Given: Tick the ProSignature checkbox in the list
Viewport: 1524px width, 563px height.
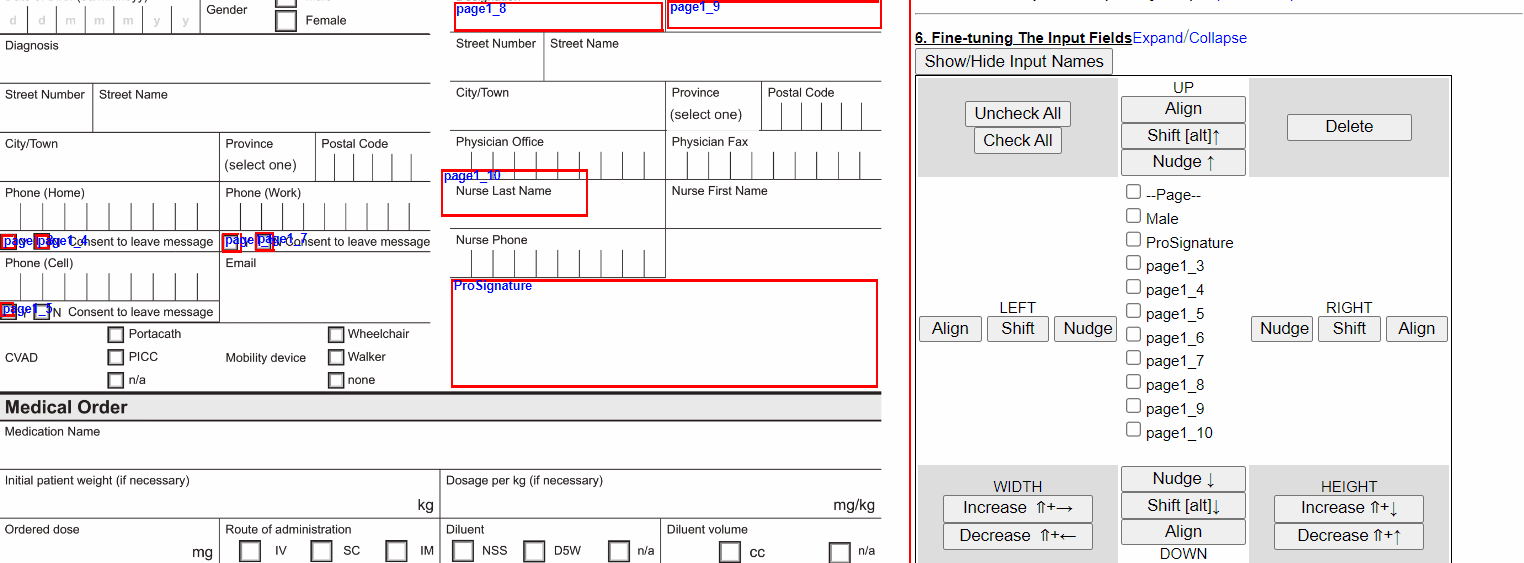Looking at the screenshot, I should pyautogui.click(x=1133, y=240).
